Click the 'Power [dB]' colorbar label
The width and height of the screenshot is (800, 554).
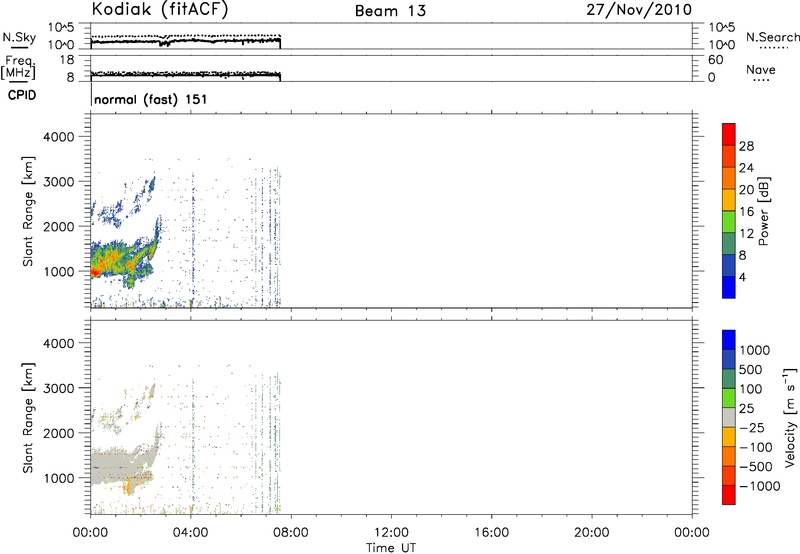tap(763, 211)
